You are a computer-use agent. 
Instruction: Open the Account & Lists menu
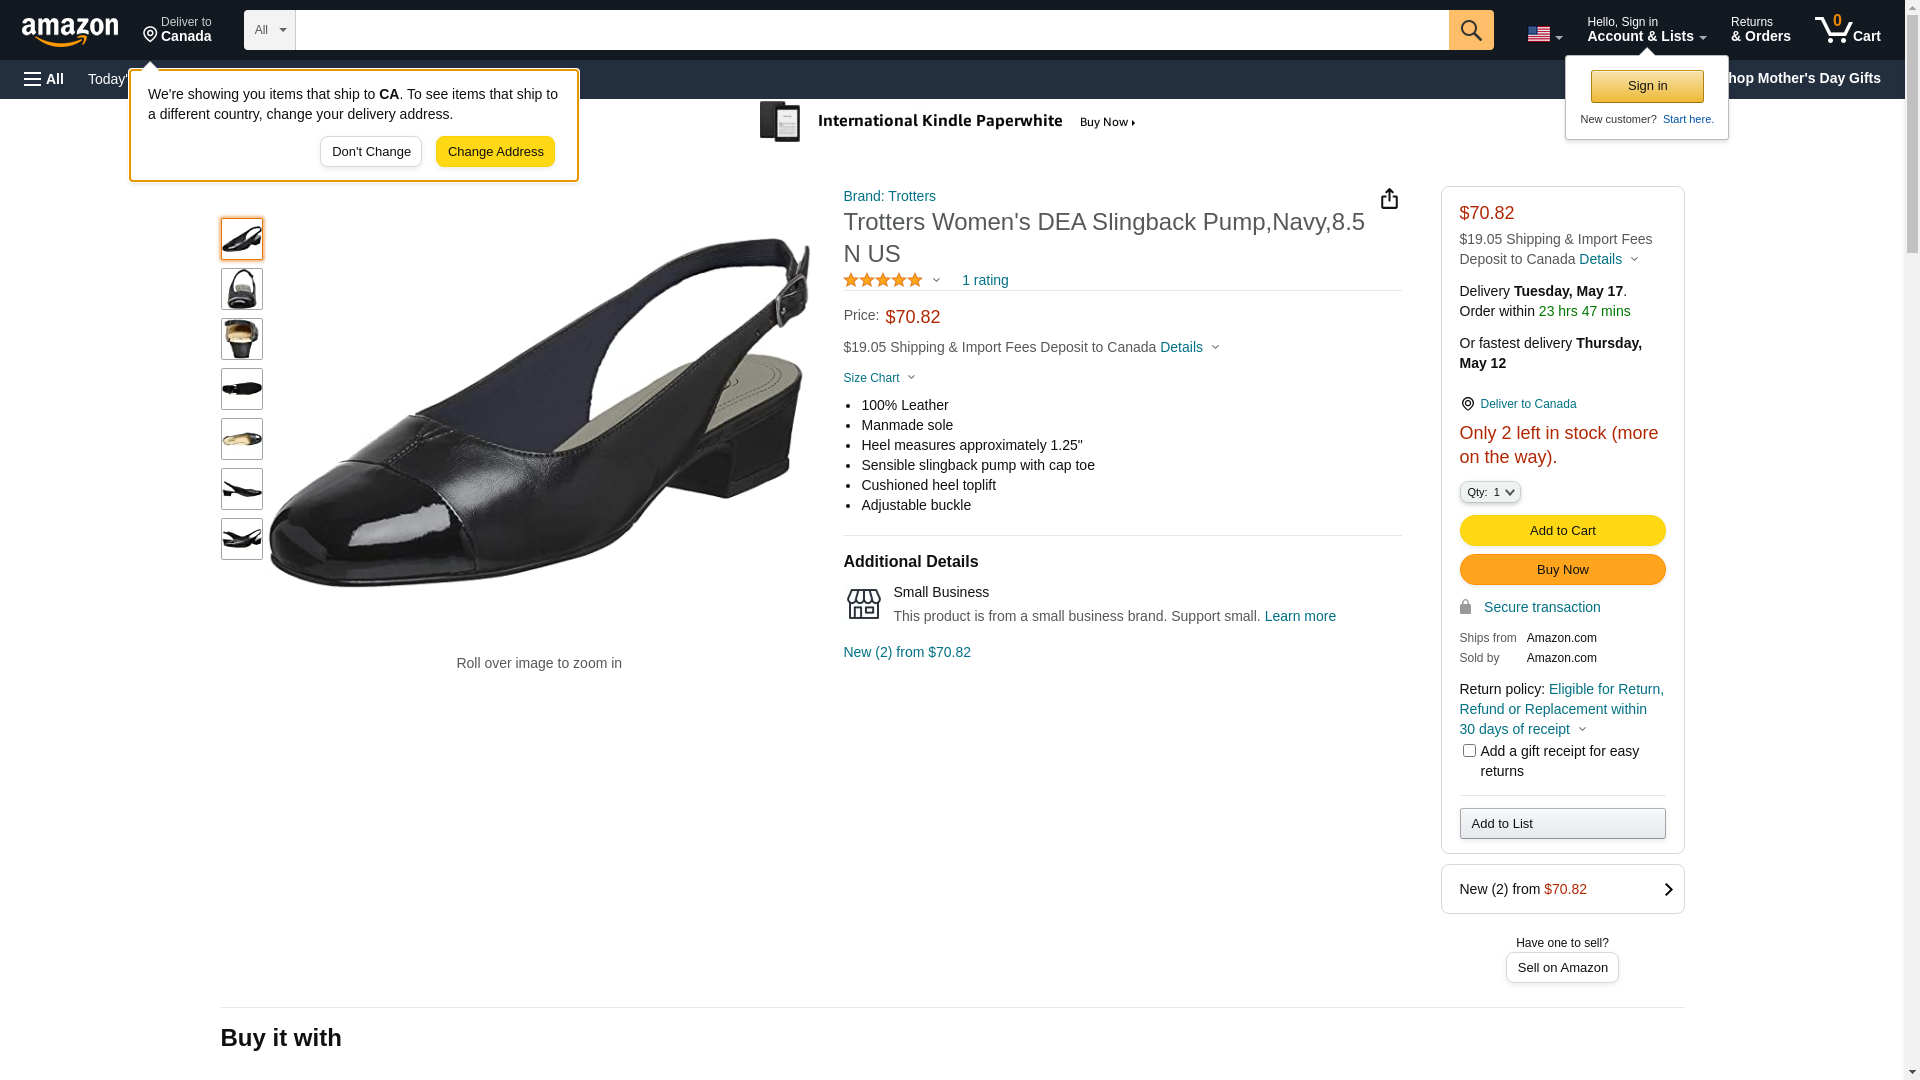1646,30
